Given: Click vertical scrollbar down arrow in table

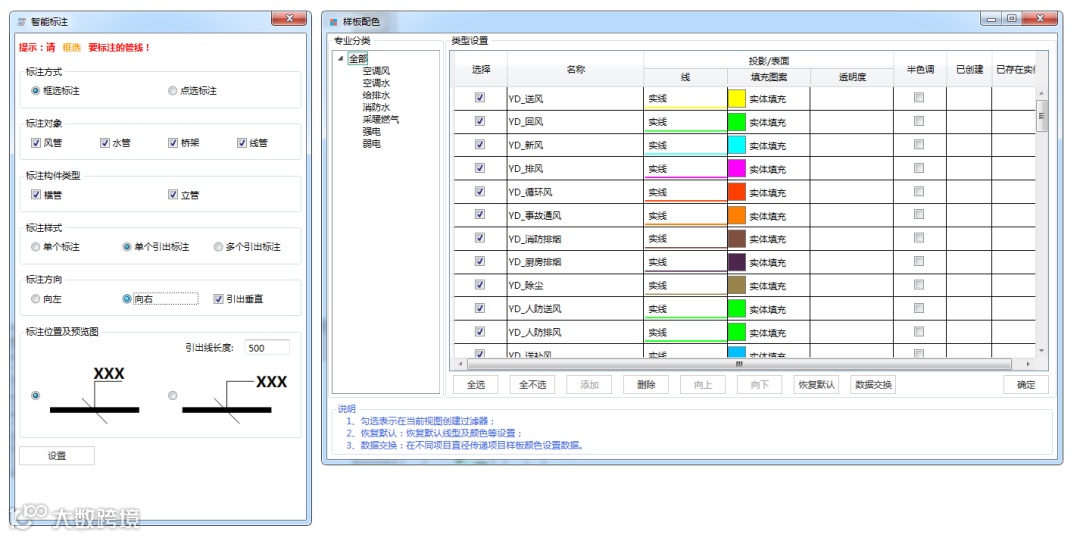Looking at the screenshot, I should (1041, 350).
